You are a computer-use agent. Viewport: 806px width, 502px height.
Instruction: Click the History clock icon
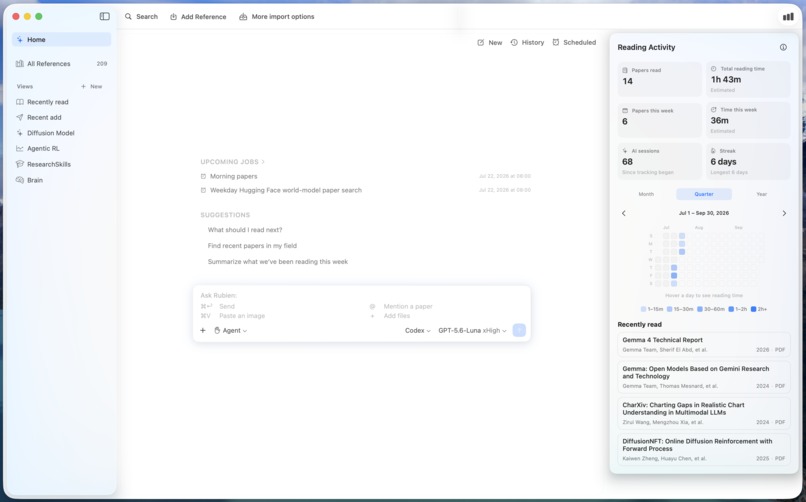(x=514, y=43)
